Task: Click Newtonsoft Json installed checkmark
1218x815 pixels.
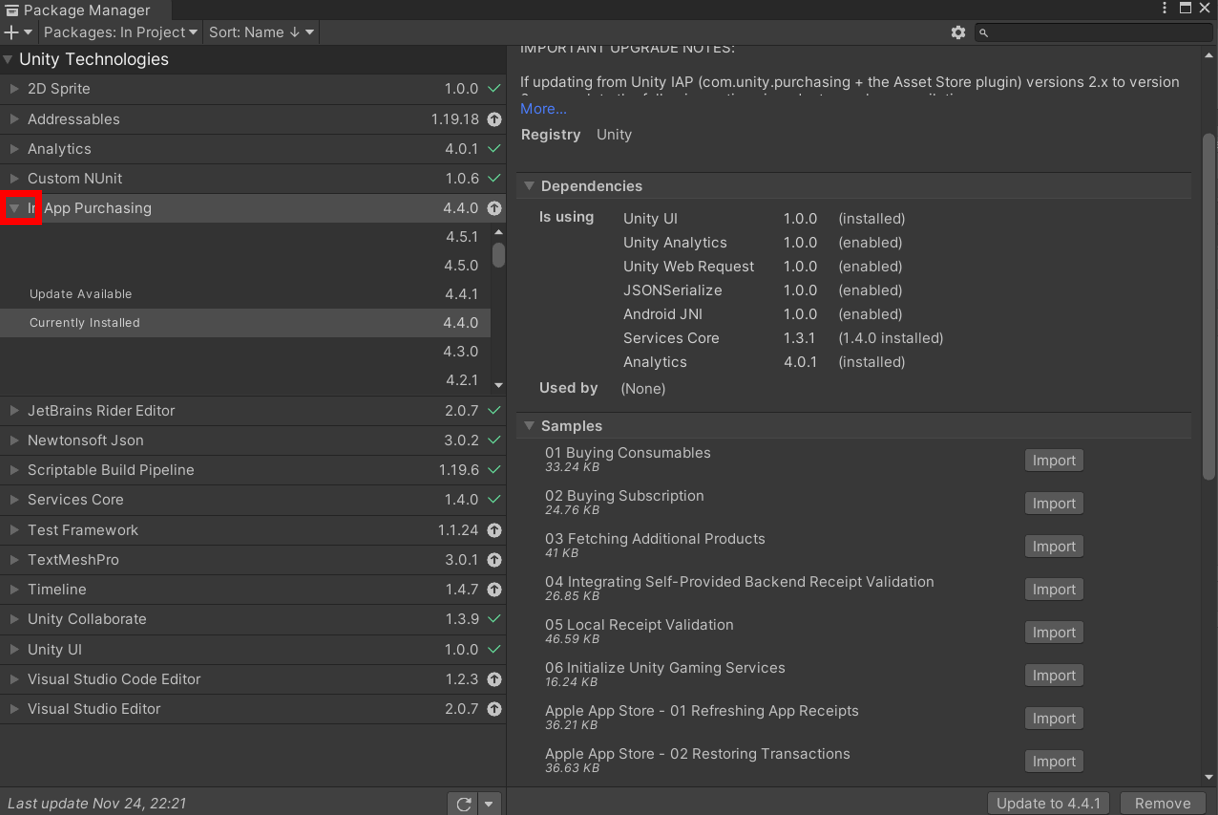Action: coord(494,440)
